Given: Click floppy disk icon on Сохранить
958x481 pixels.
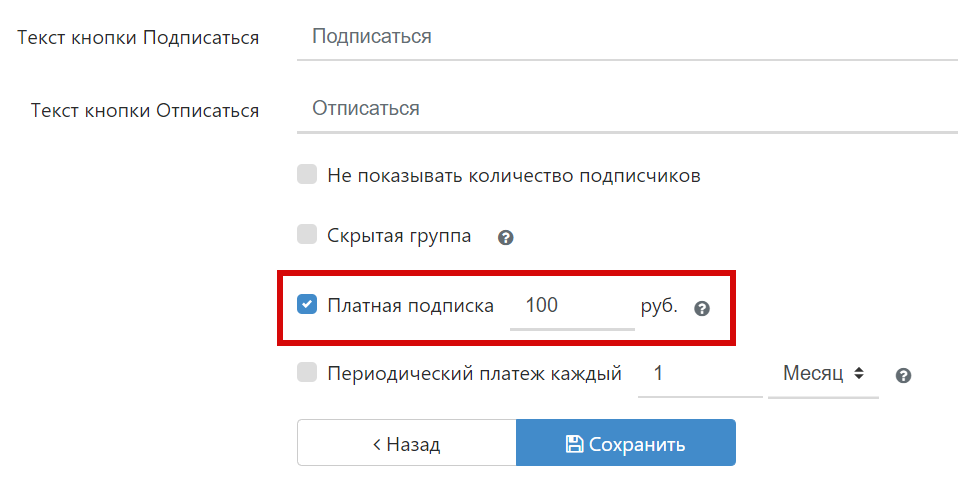Looking at the screenshot, I should click(x=574, y=444).
